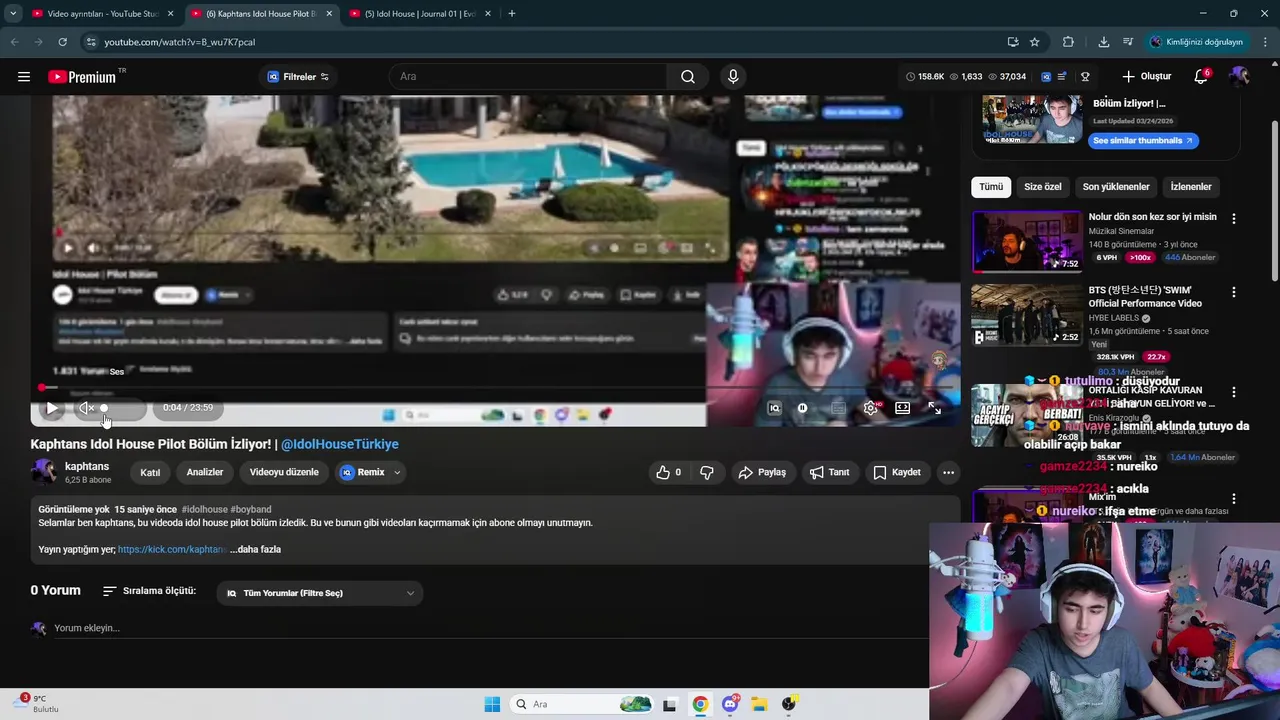The image size is (1280, 720).
Task: Focus the YouTube Ara search box
Action: [528, 76]
